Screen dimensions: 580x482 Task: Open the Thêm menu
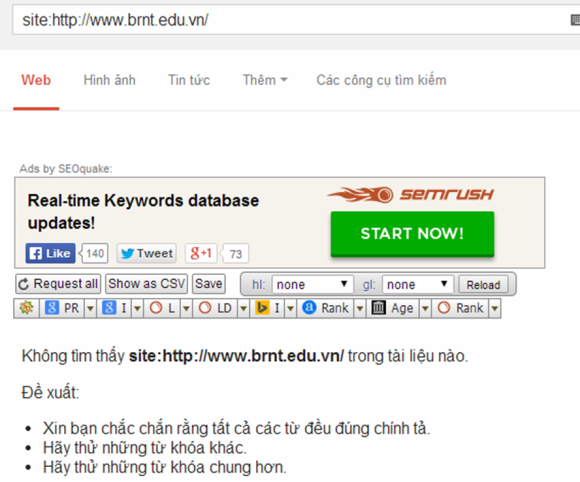click(x=265, y=80)
